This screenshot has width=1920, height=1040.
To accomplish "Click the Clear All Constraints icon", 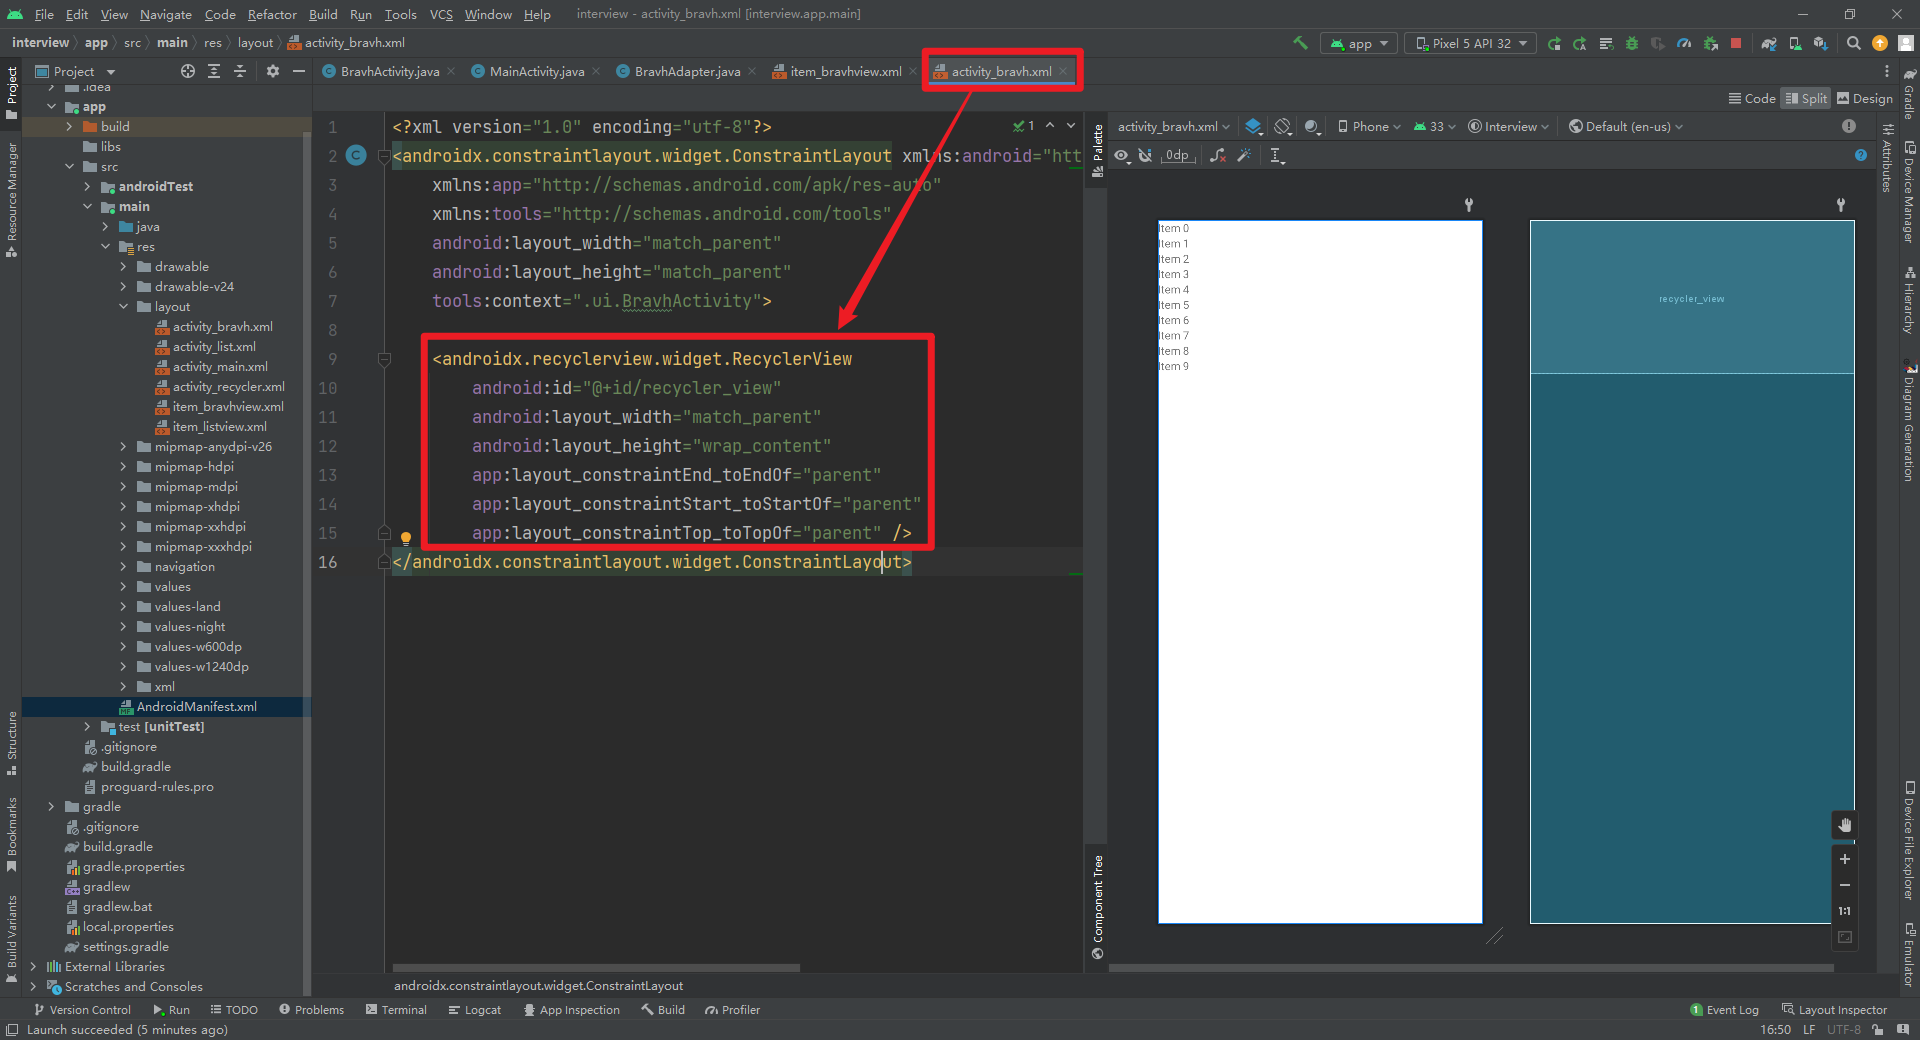I will pyautogui.click(x=1218, y=155).
